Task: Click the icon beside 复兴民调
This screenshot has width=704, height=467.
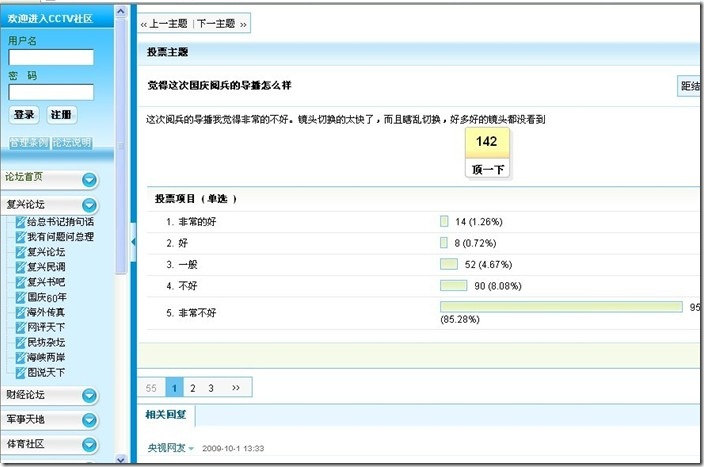Action: pos(20,267)
